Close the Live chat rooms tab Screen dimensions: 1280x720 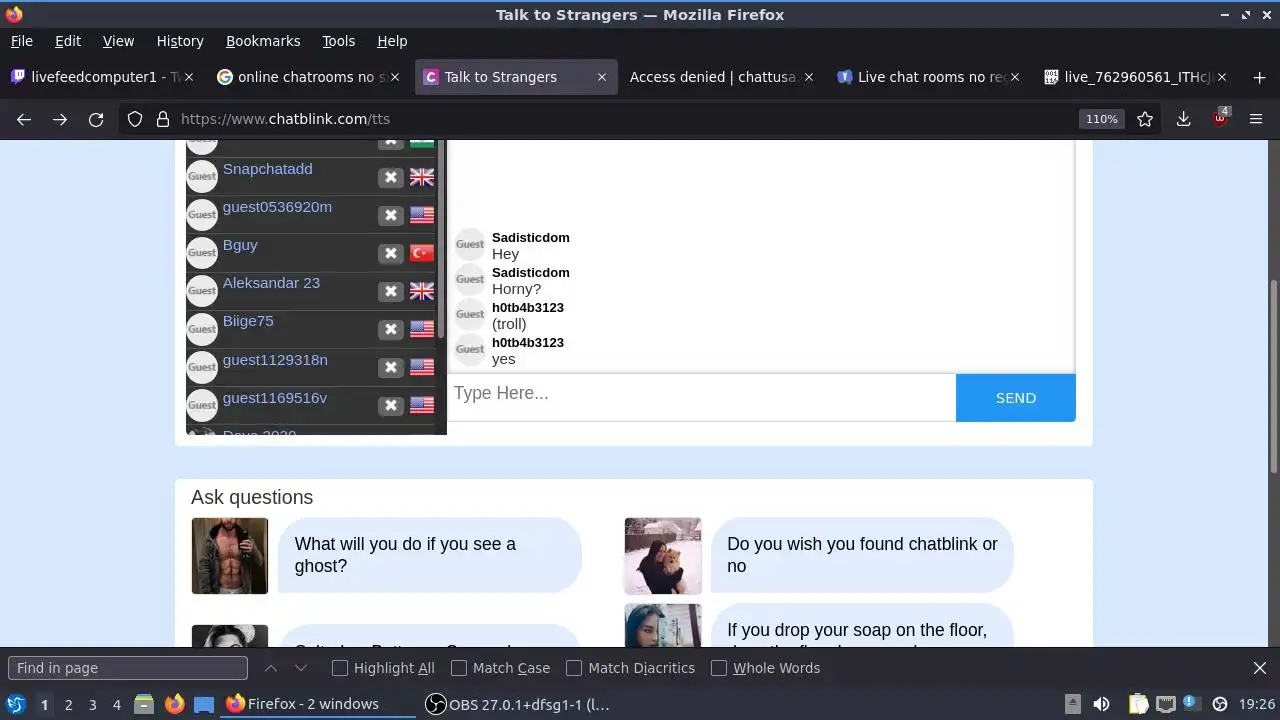(x=1014, y=77)
